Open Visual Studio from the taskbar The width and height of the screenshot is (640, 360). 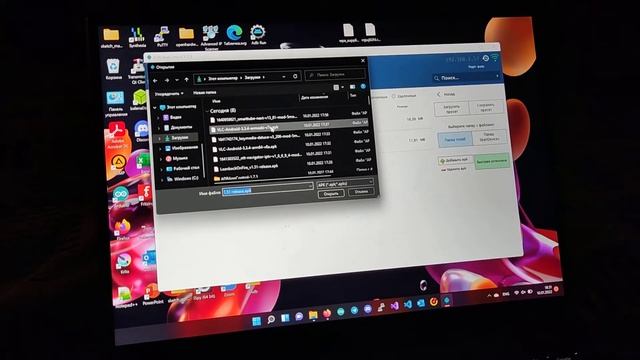[x=394, y=306]
